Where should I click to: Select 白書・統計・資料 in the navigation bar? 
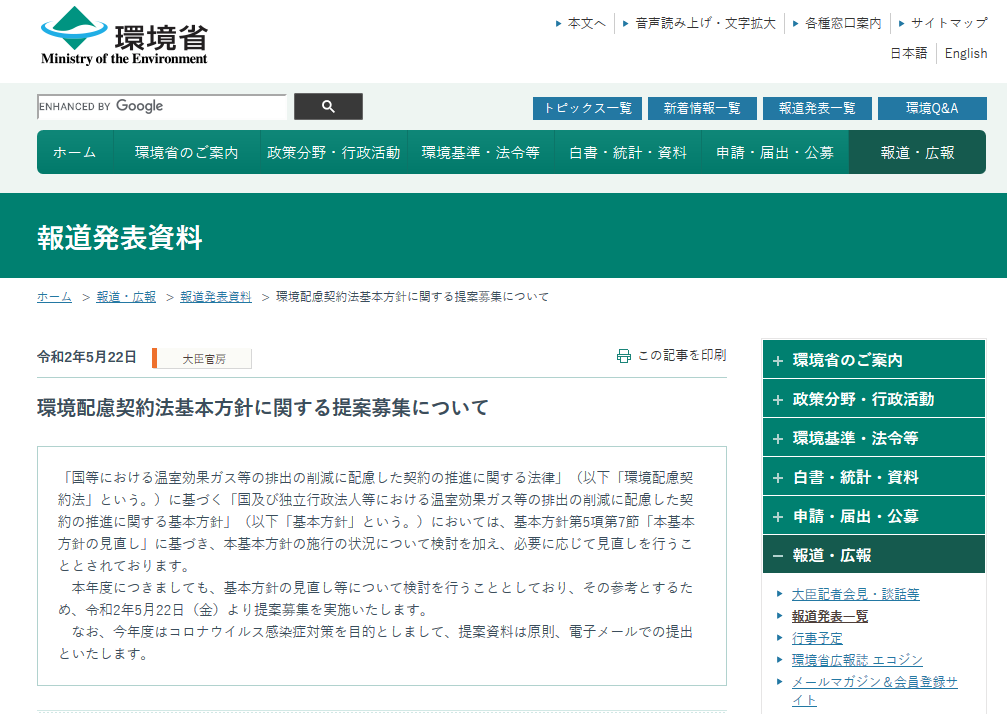[628, 153]
